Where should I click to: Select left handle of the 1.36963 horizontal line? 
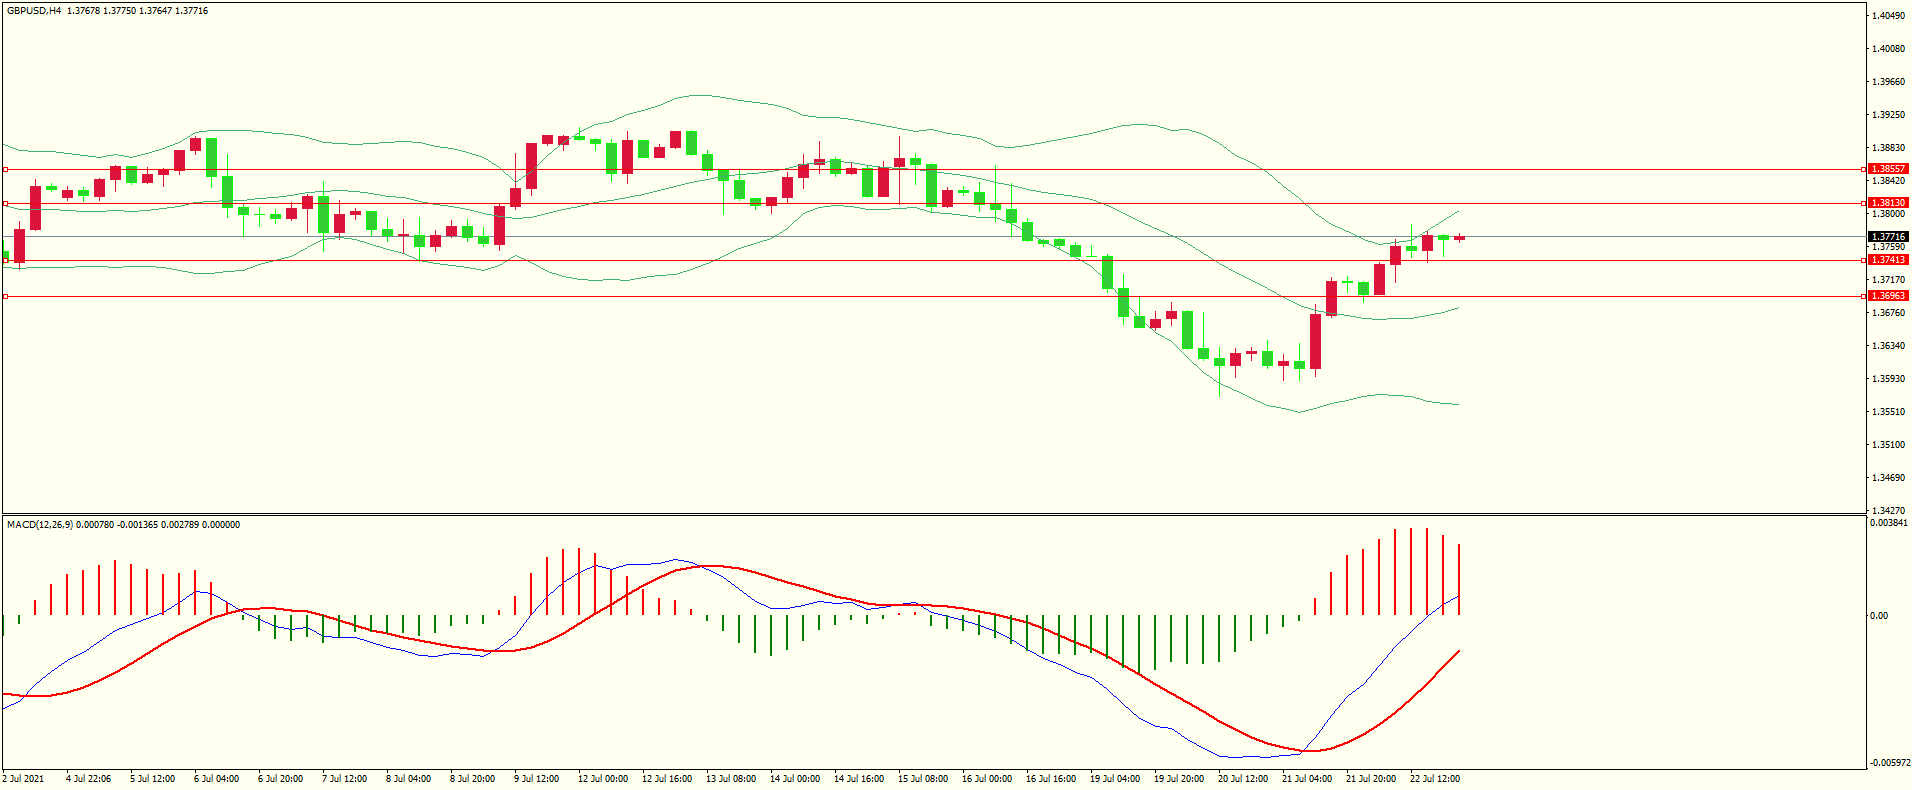pos(5,296)
